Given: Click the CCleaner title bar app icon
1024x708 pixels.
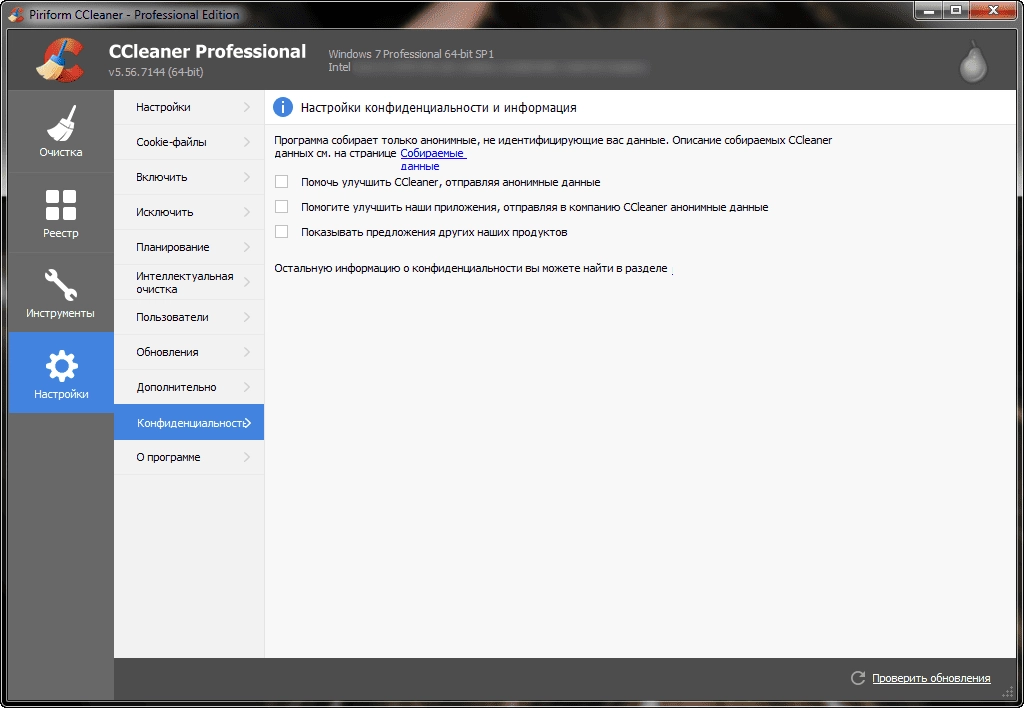Looking at the screenshot, I should click(16, 14).
